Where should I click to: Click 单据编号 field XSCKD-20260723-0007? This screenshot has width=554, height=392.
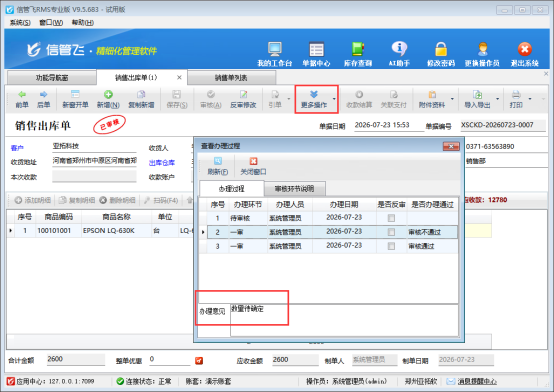503,125
